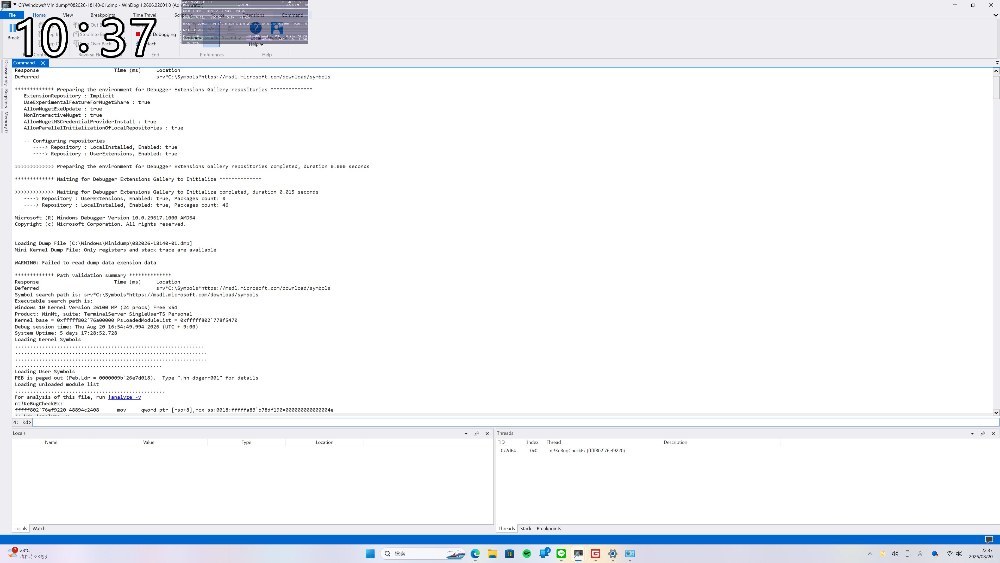
Task: Click the Index column header in Threads
Action: pos(532,442)
